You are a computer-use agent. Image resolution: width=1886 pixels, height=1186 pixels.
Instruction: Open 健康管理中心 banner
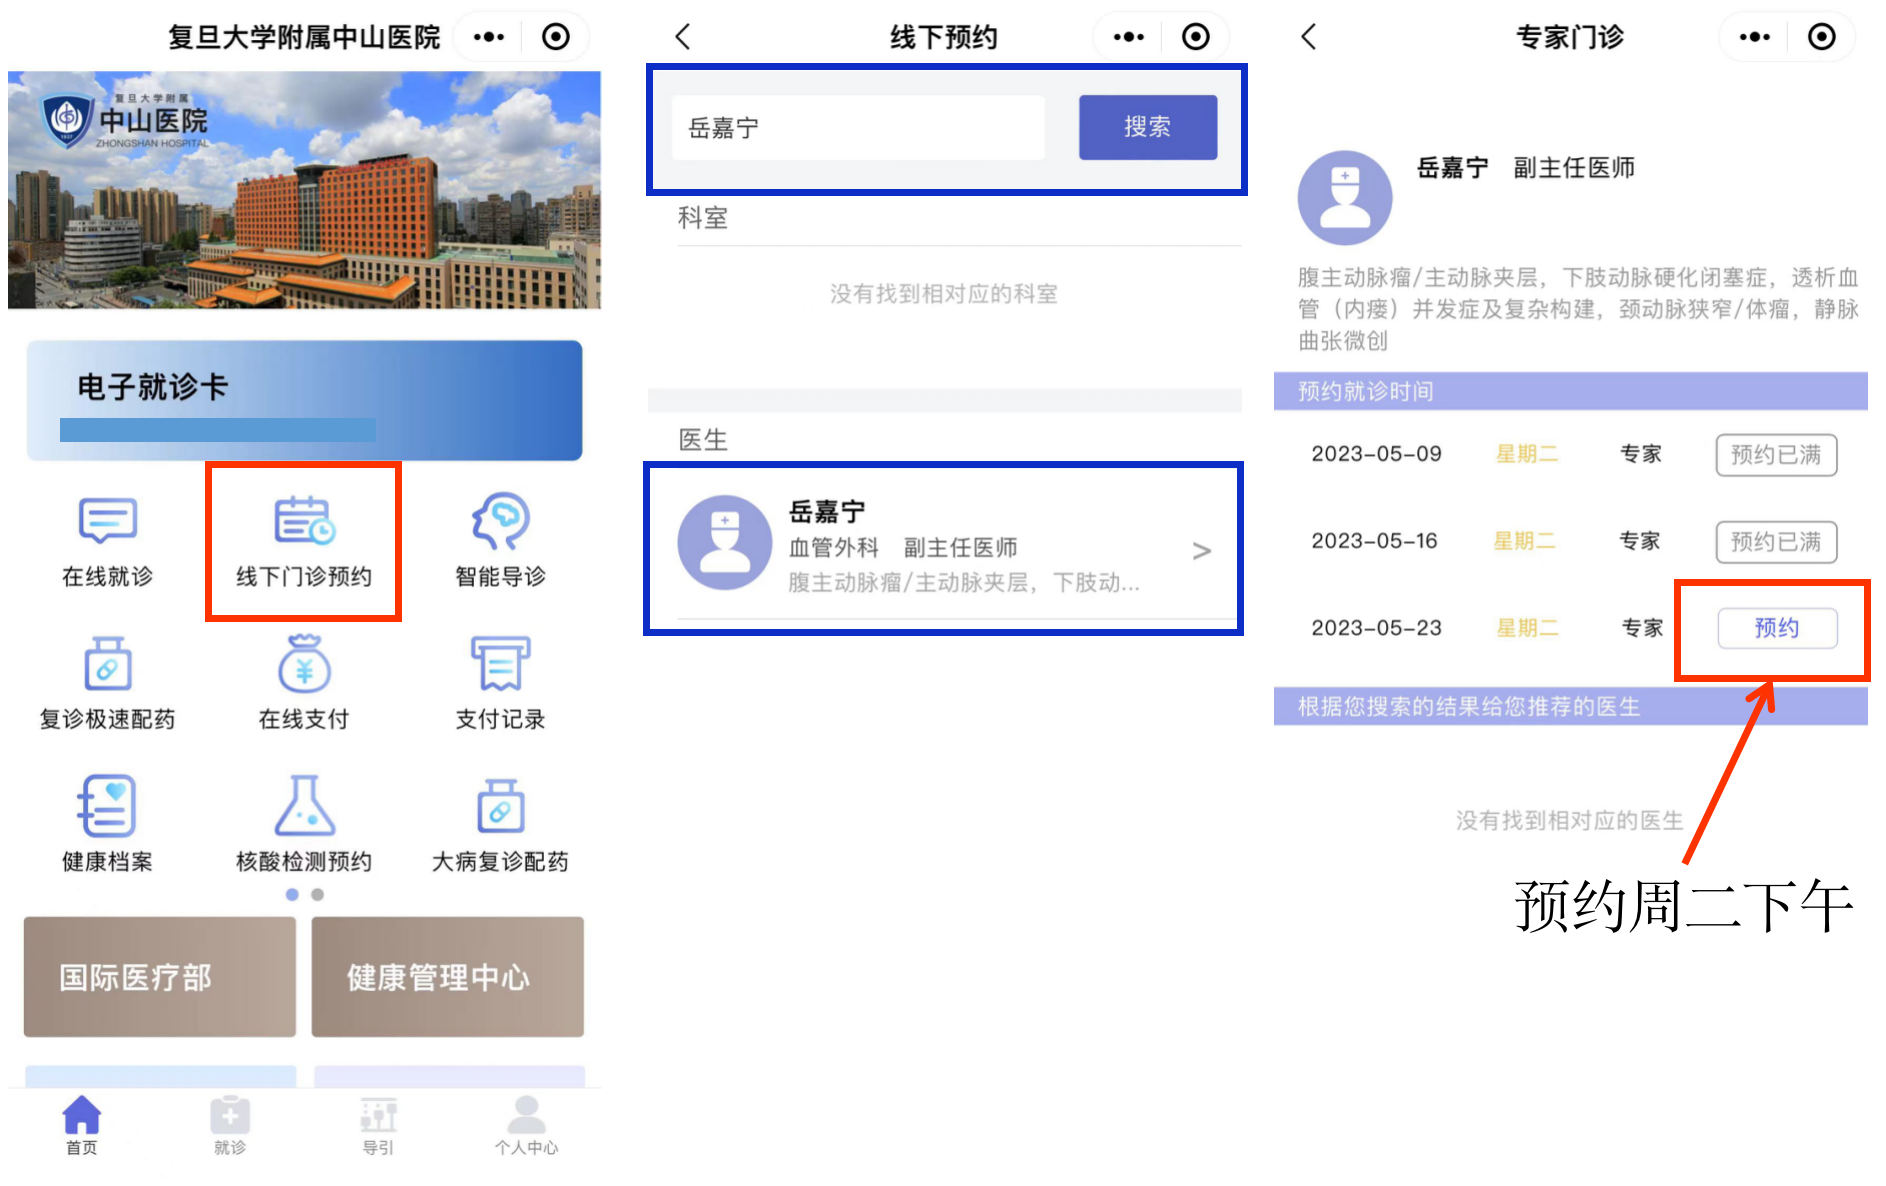(x=447, y=977)
